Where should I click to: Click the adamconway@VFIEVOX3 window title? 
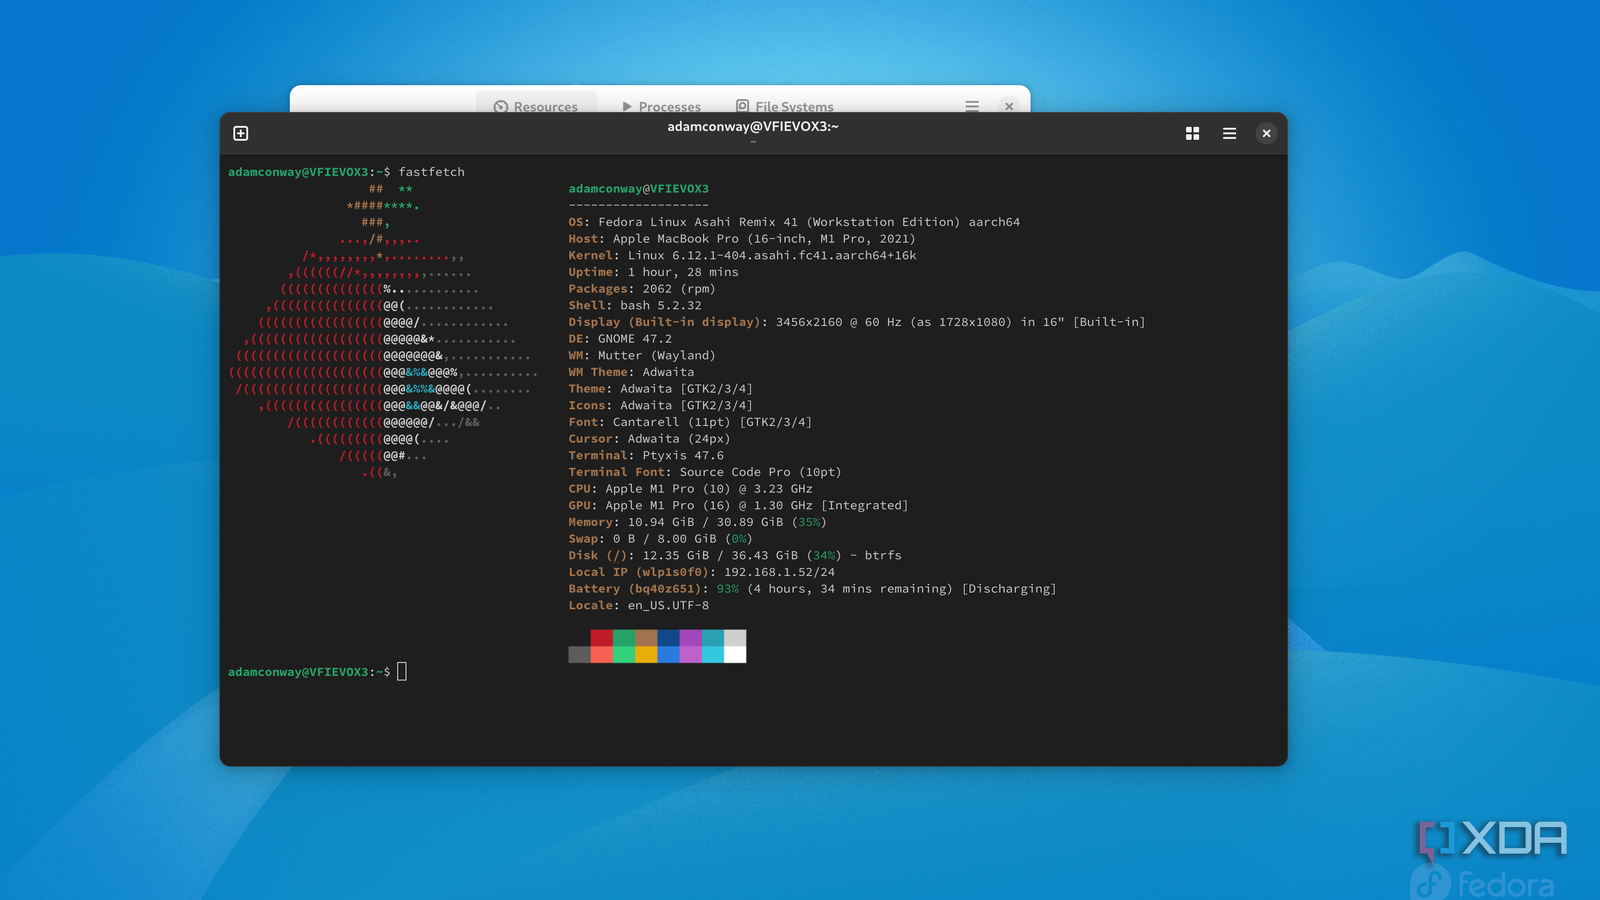pyautogui.click(x=753, y=127)
